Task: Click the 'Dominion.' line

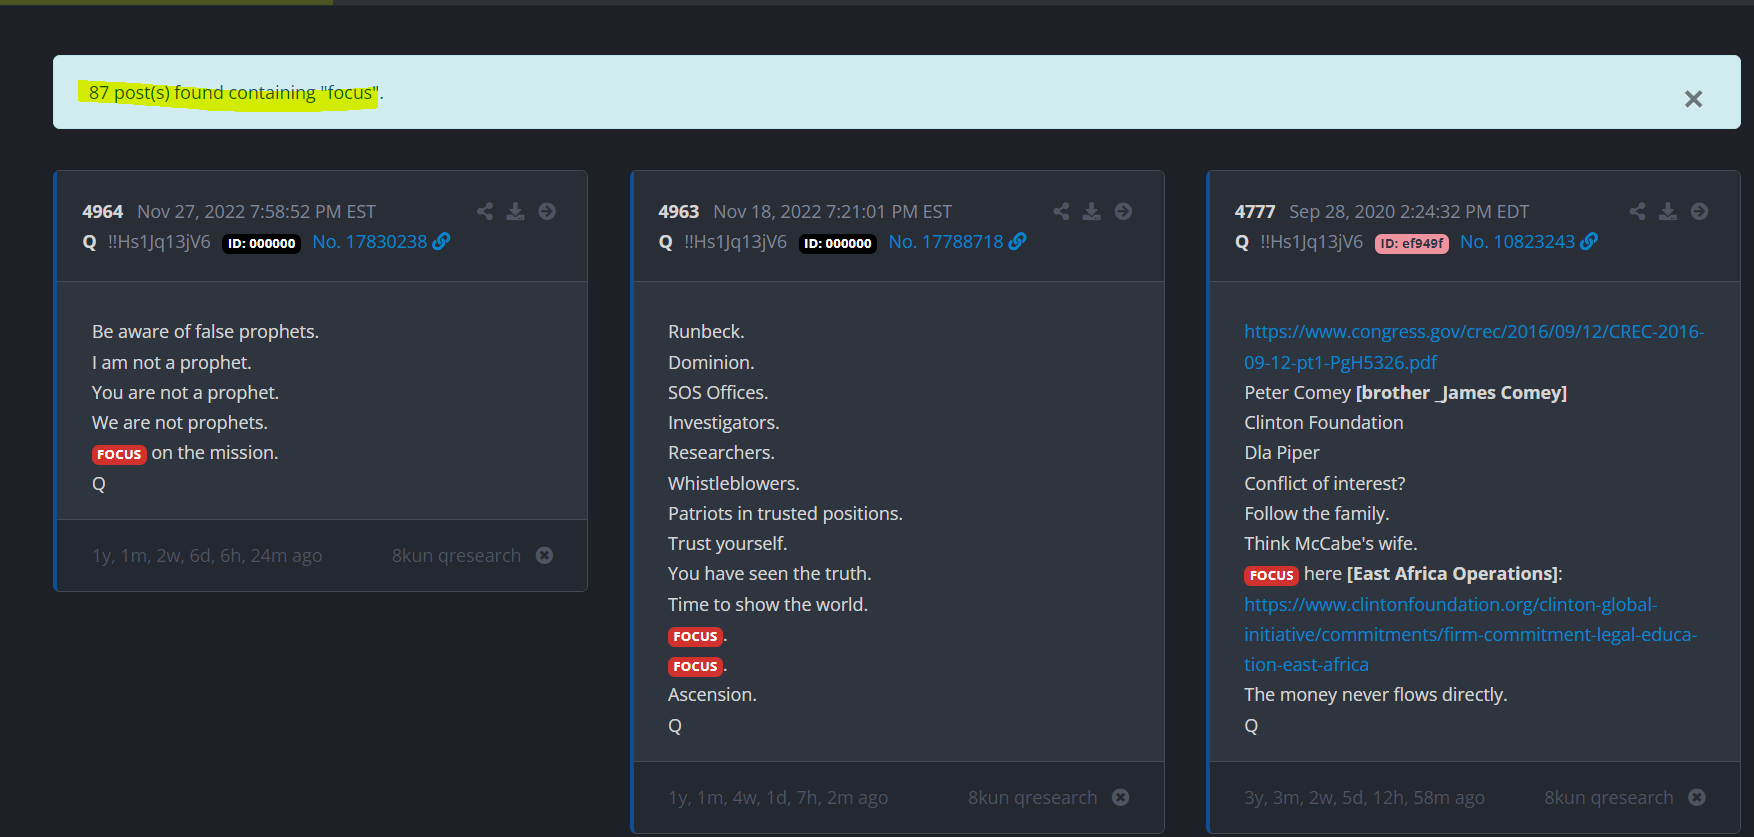Action: (x=711, y=362)
